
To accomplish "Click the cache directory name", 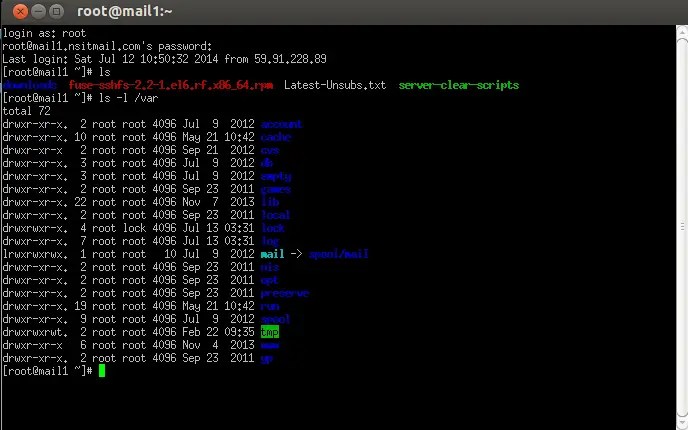I will click(x=276, y=137).
